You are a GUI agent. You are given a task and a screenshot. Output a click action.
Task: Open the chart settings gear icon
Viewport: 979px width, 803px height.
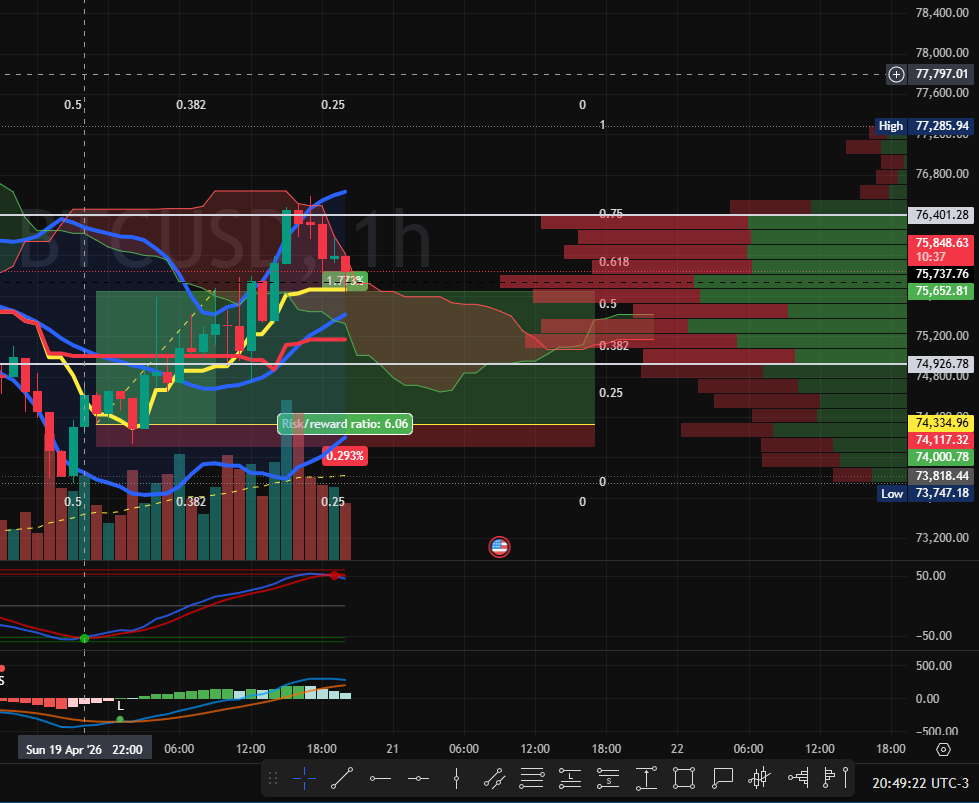[x=943, y=749]
